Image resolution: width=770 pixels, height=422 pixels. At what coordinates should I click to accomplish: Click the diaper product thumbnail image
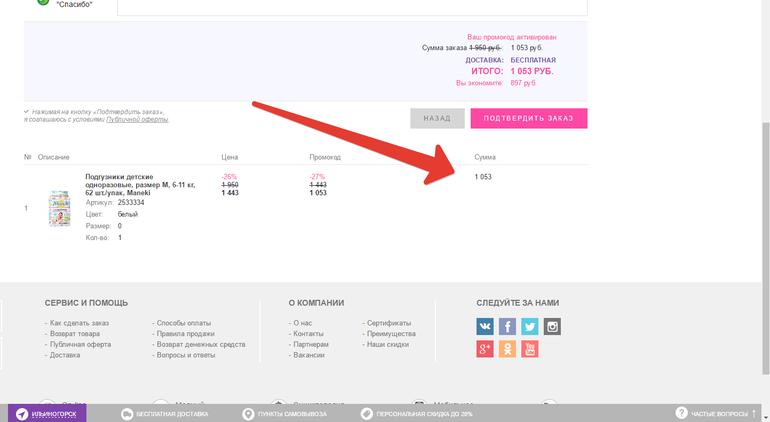pyautogui.click(x=60, y=208)
